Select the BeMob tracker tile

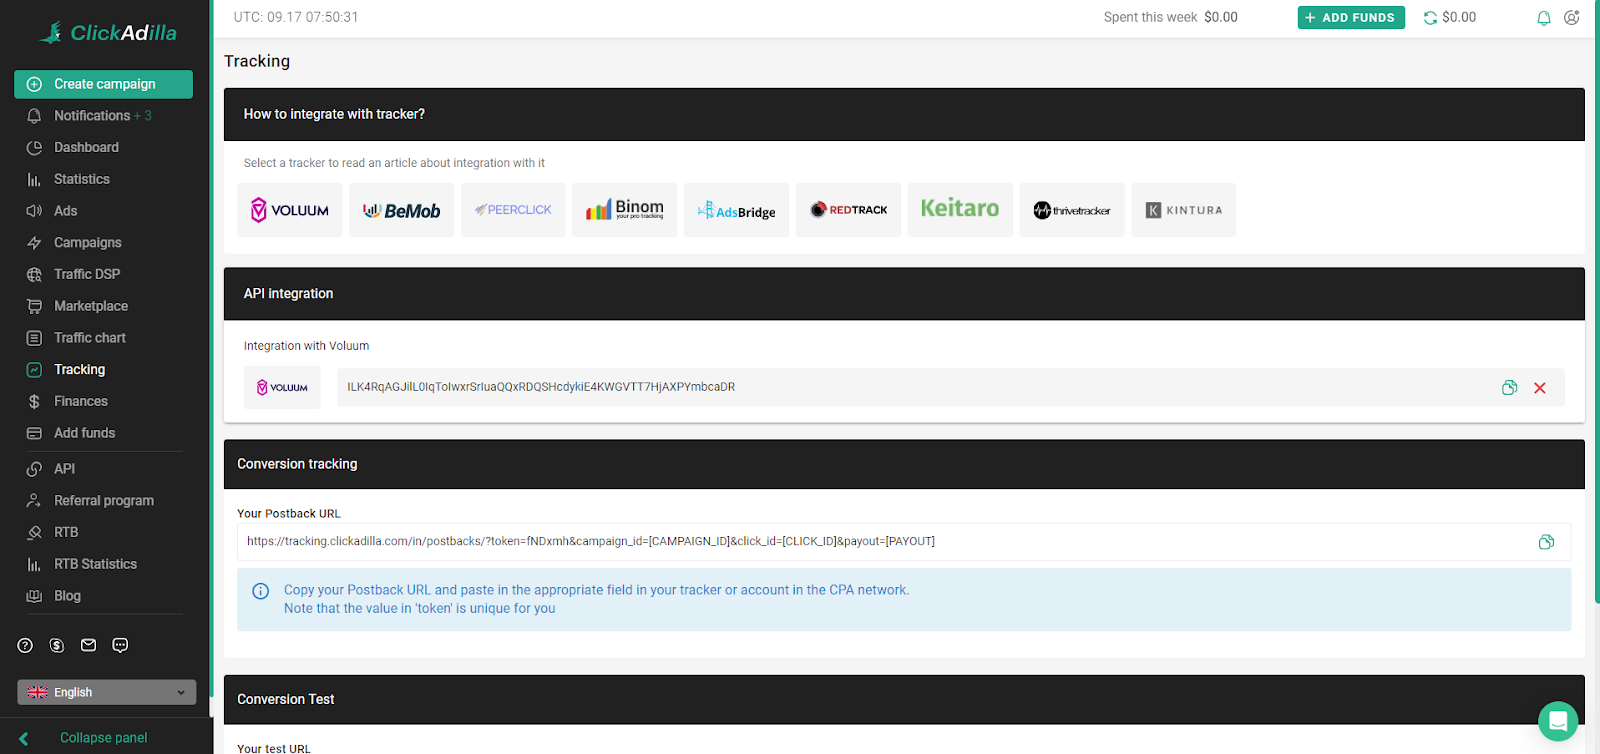(401, 210)
